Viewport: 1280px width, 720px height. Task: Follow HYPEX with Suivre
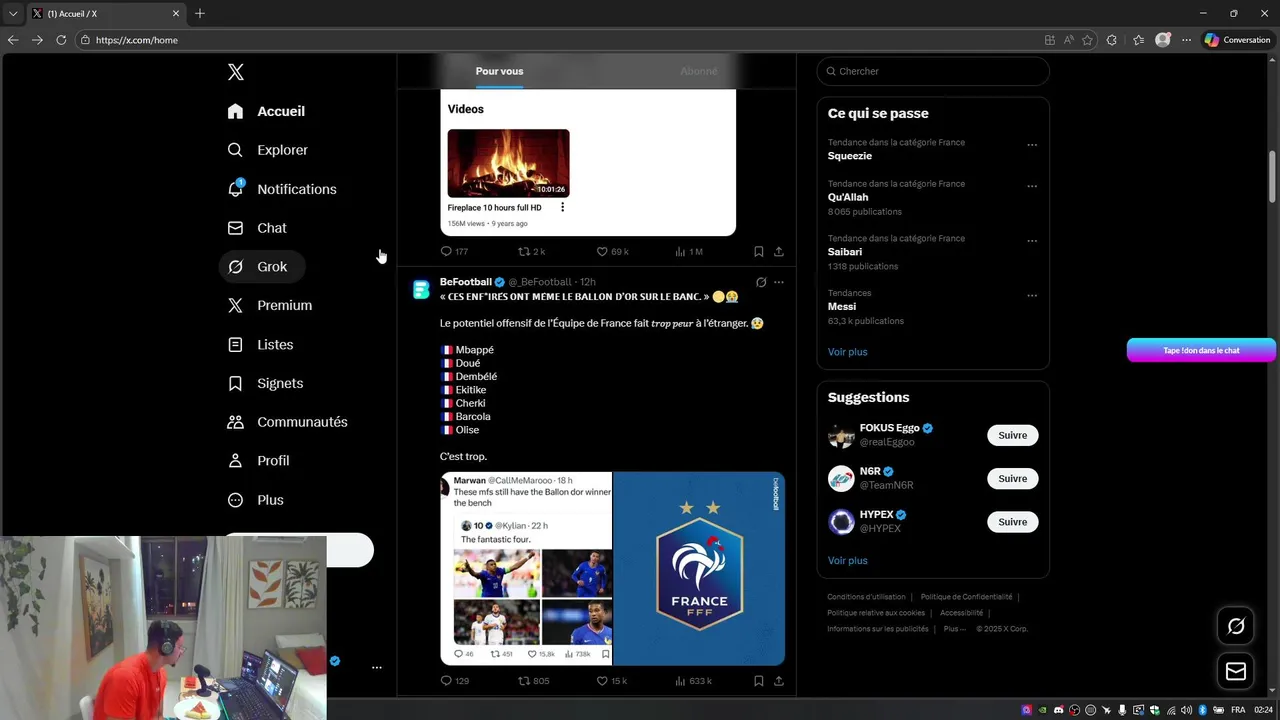point(1012,522)
